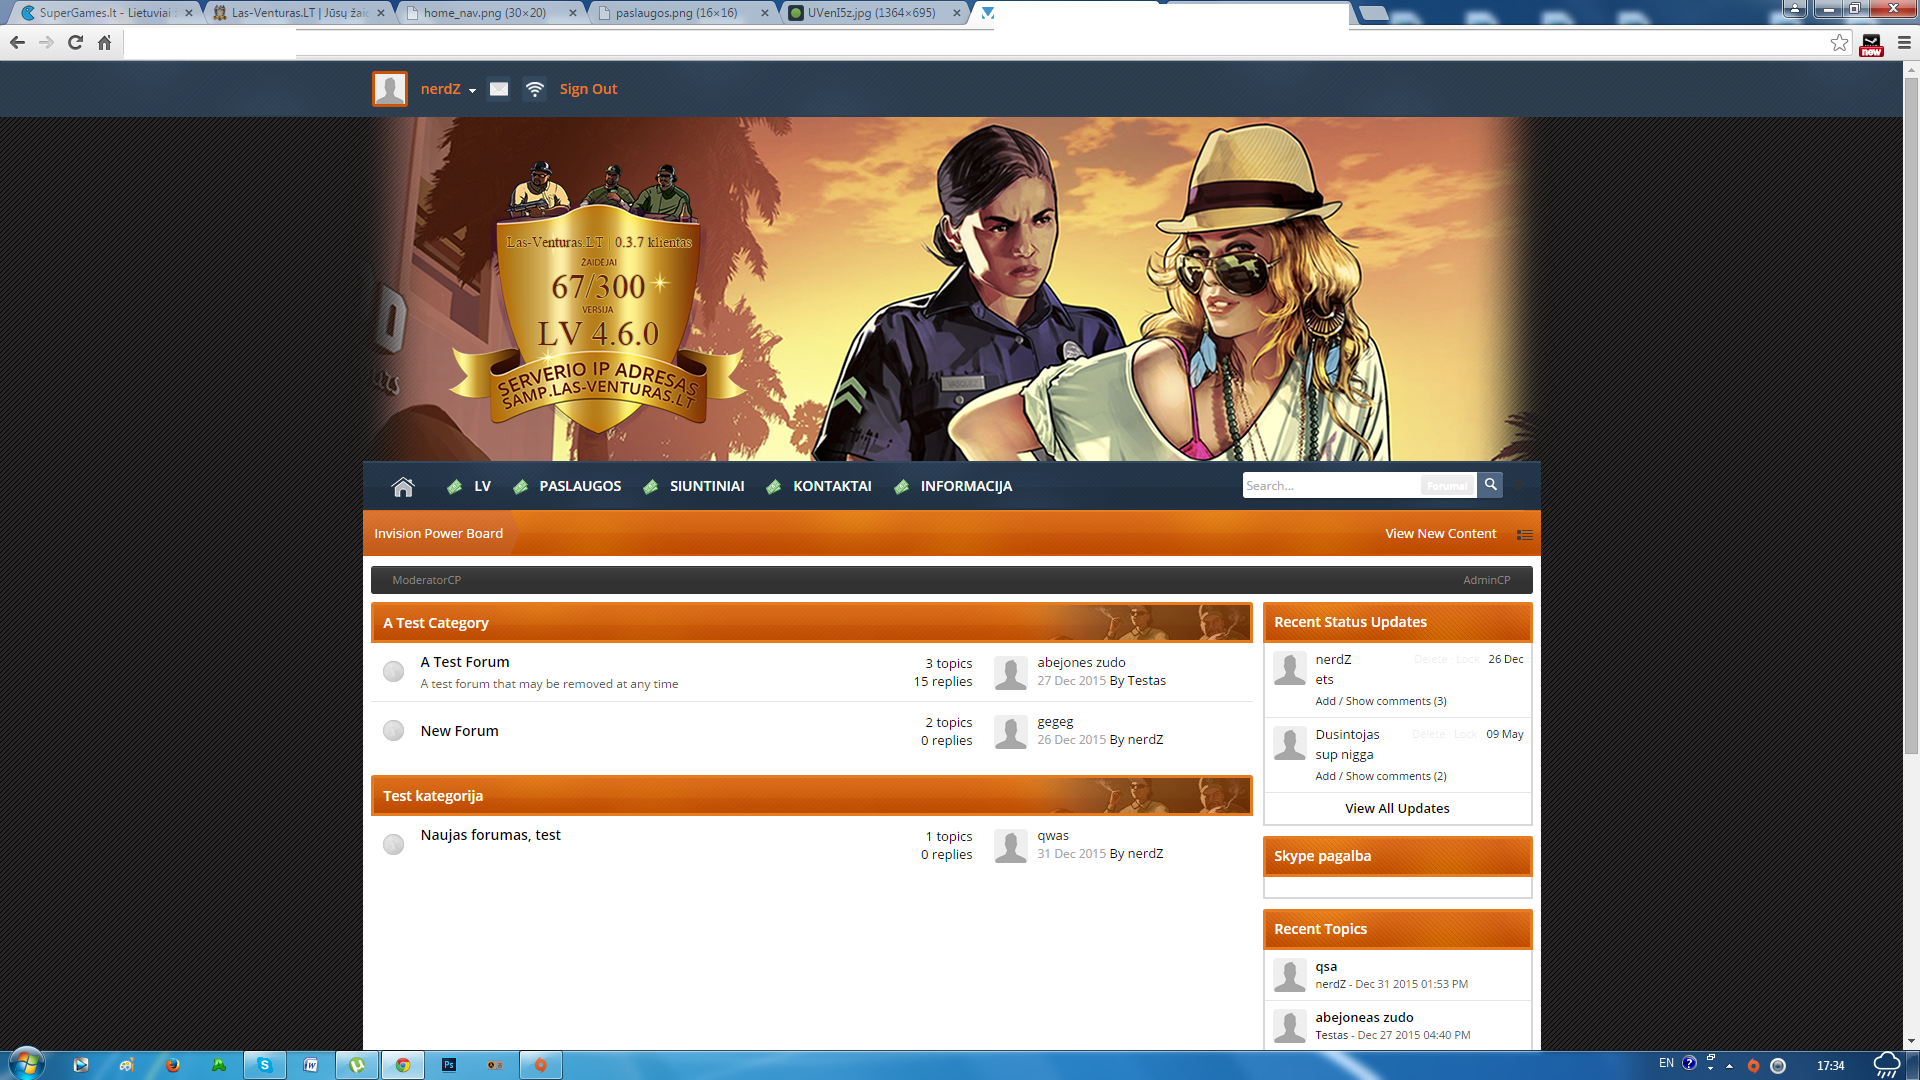
Task: Open nerdZ in Recent Status Updates
Action: pos(1333,659)
